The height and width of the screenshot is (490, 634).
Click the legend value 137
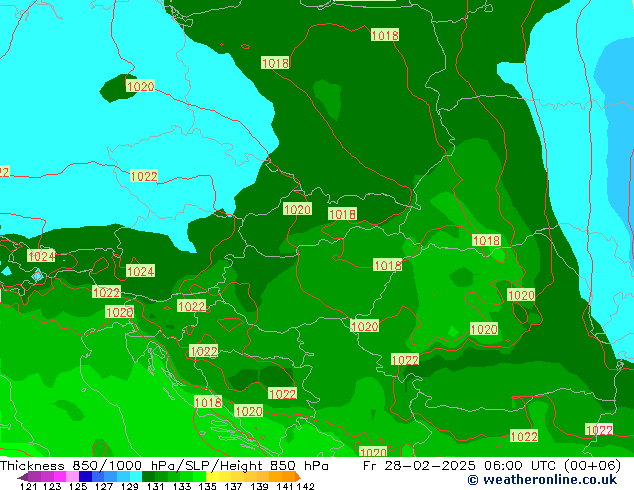pos(233,486)
